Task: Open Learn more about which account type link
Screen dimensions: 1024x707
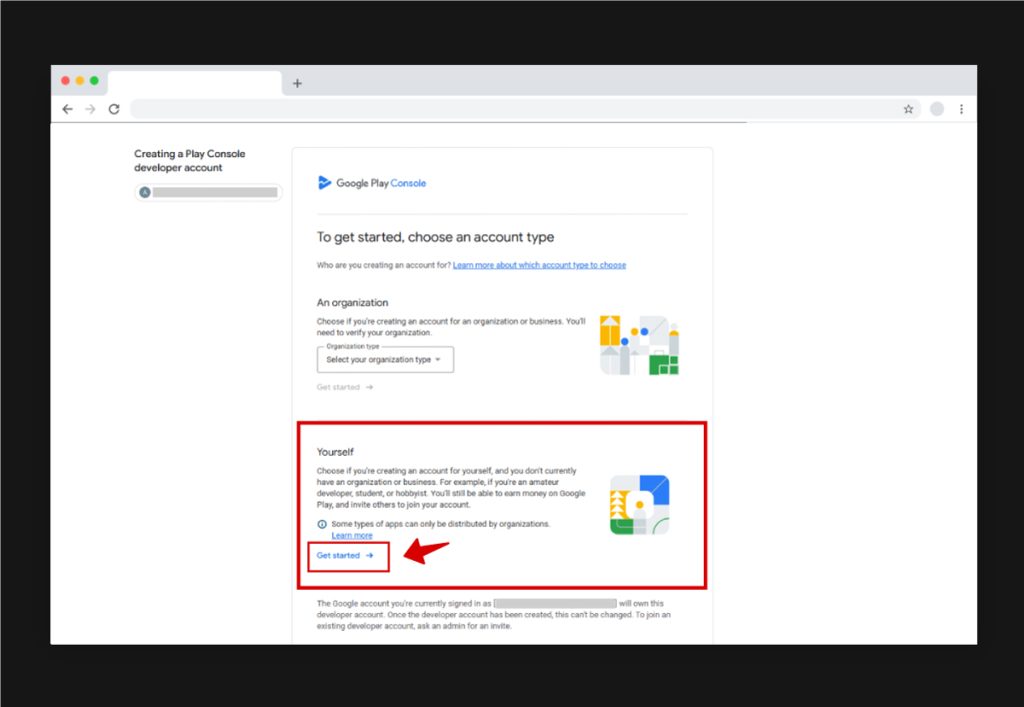Action: (x=539, y=265)
